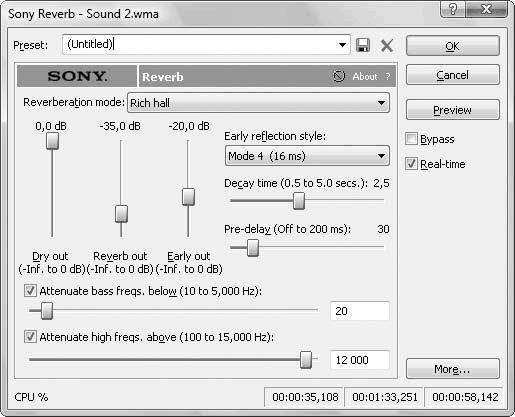Click the Cancel button
This screenshot has width=515, height=417.
tap(453, 75)
